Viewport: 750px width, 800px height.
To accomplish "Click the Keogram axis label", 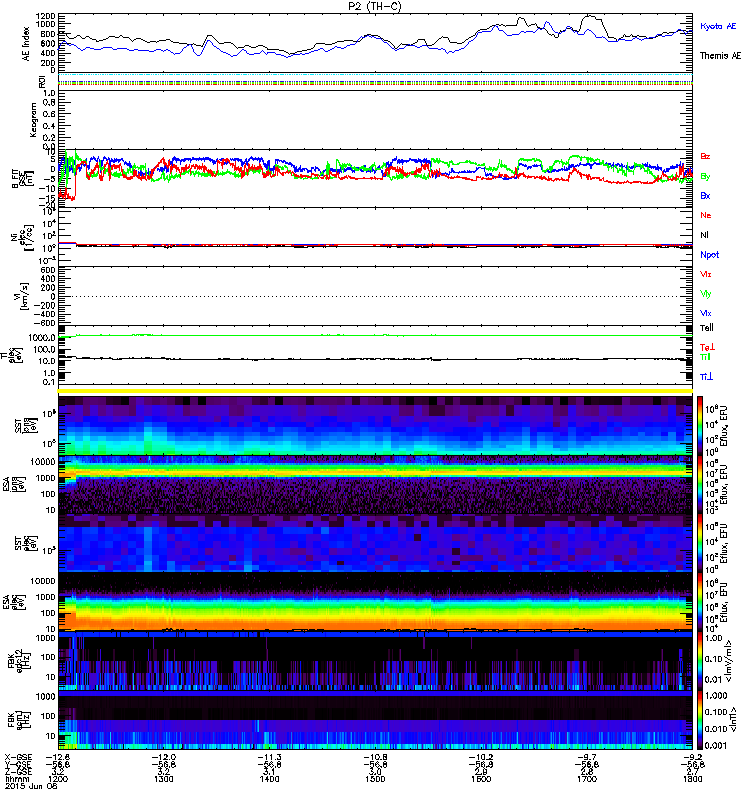I will (x=33, y=120).
